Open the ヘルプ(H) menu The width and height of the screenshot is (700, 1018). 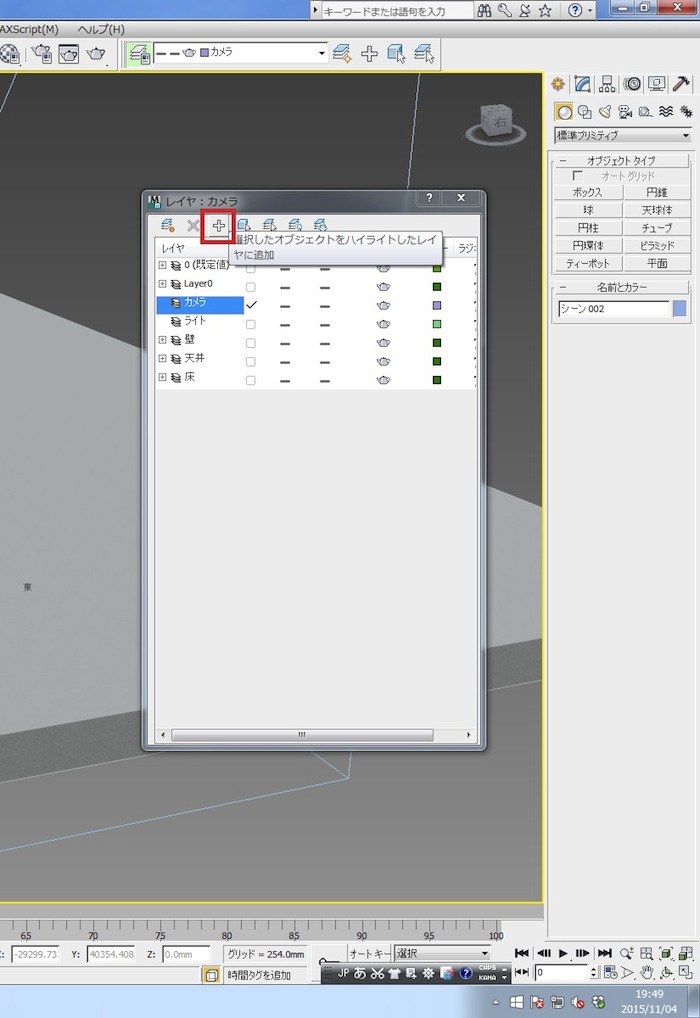click(101, 29)
